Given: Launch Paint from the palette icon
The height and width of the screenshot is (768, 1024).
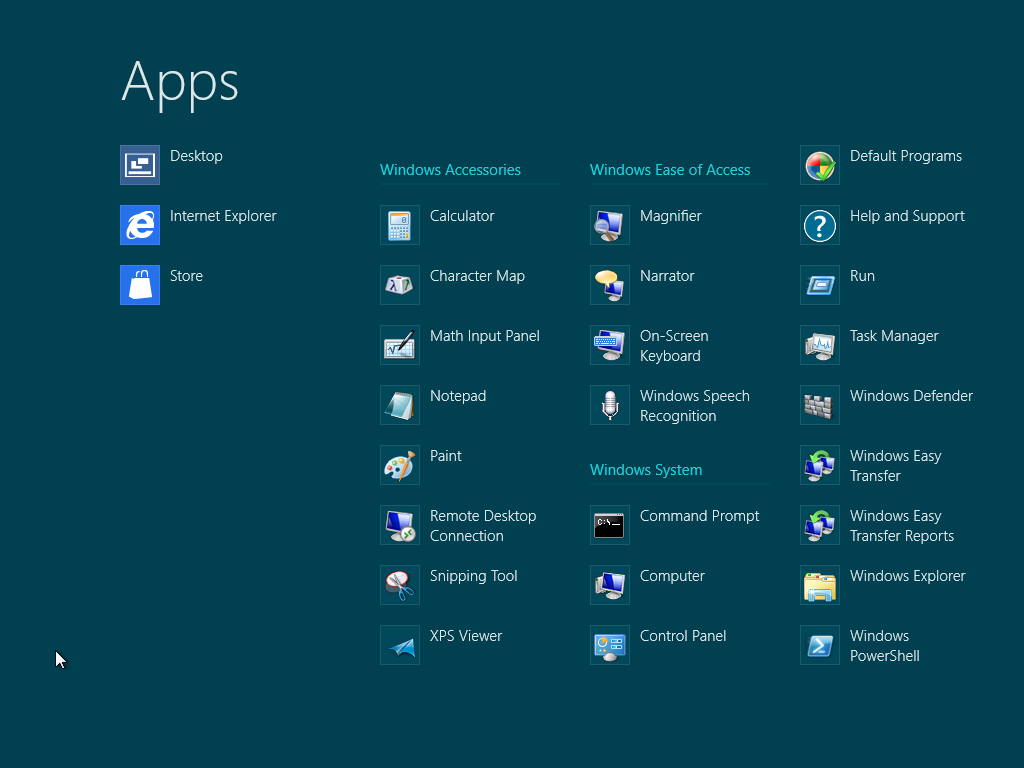Looking at the screenshot, I should click(400, 465).
